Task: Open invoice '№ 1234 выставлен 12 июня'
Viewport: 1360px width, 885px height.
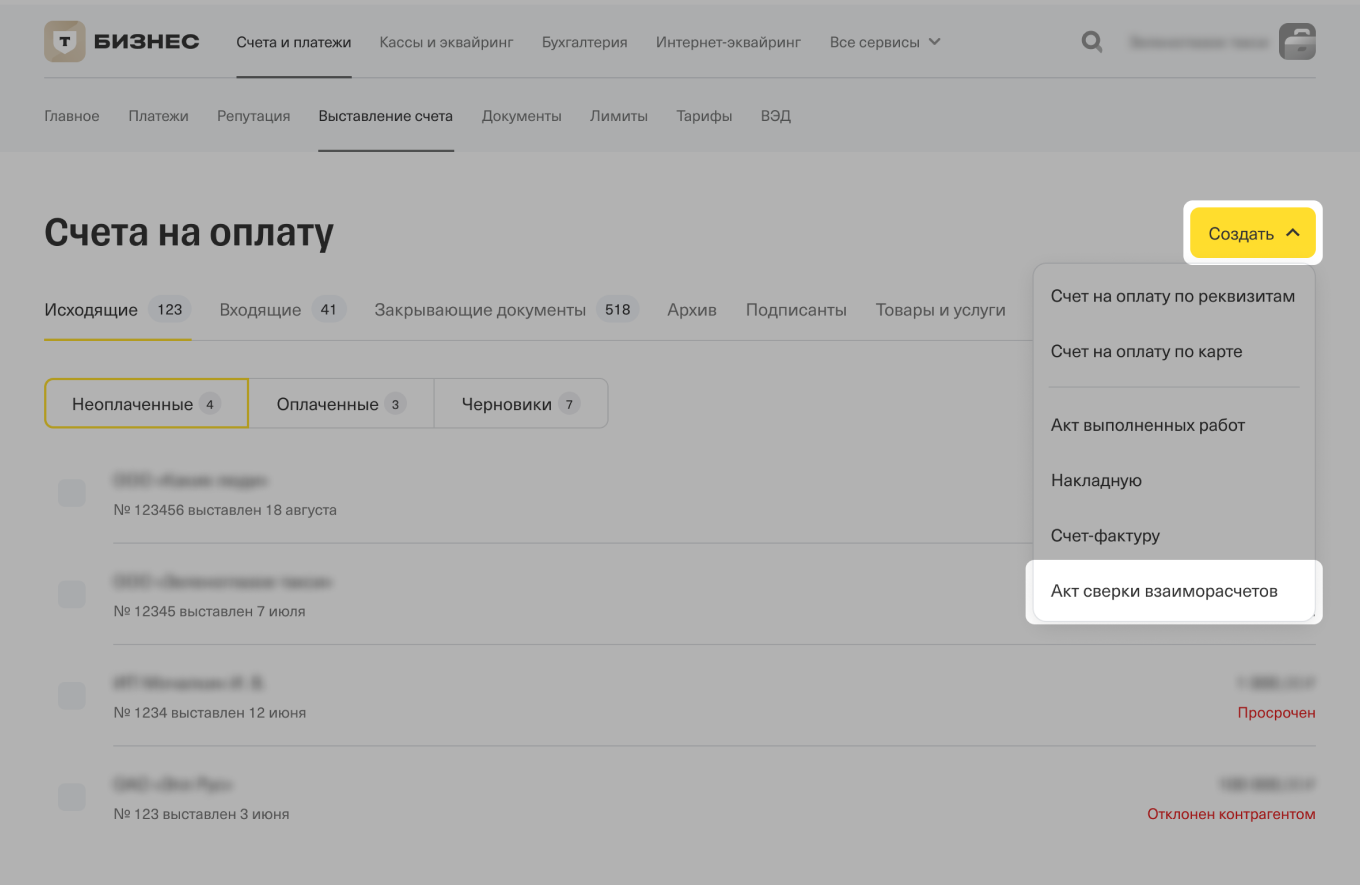Action: coord(210,713)
